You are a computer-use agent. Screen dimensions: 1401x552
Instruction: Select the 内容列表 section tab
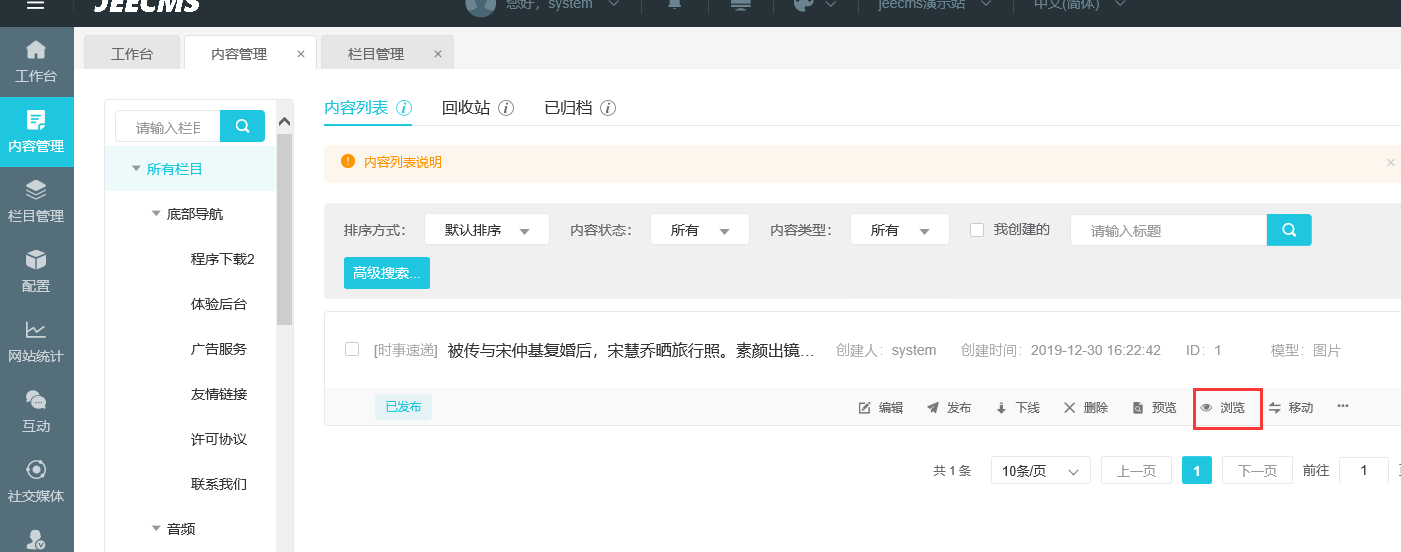(356, 107)
